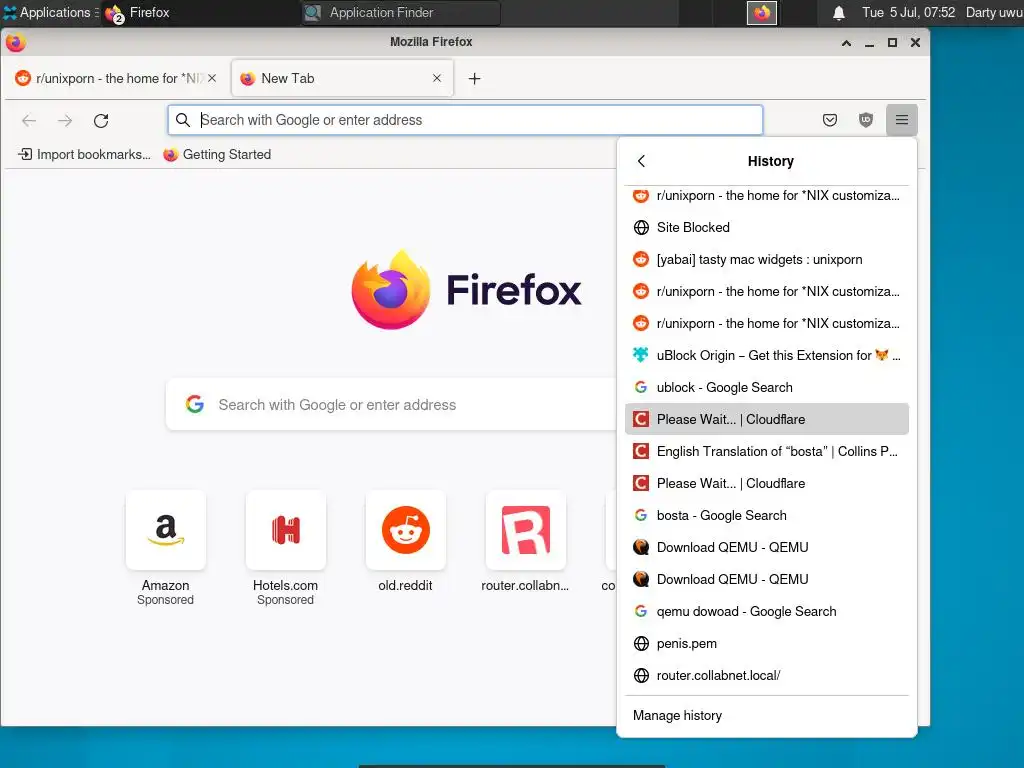1024x768 pixels.
Task: Open the Getting Started bookmark
Action: 217,155
